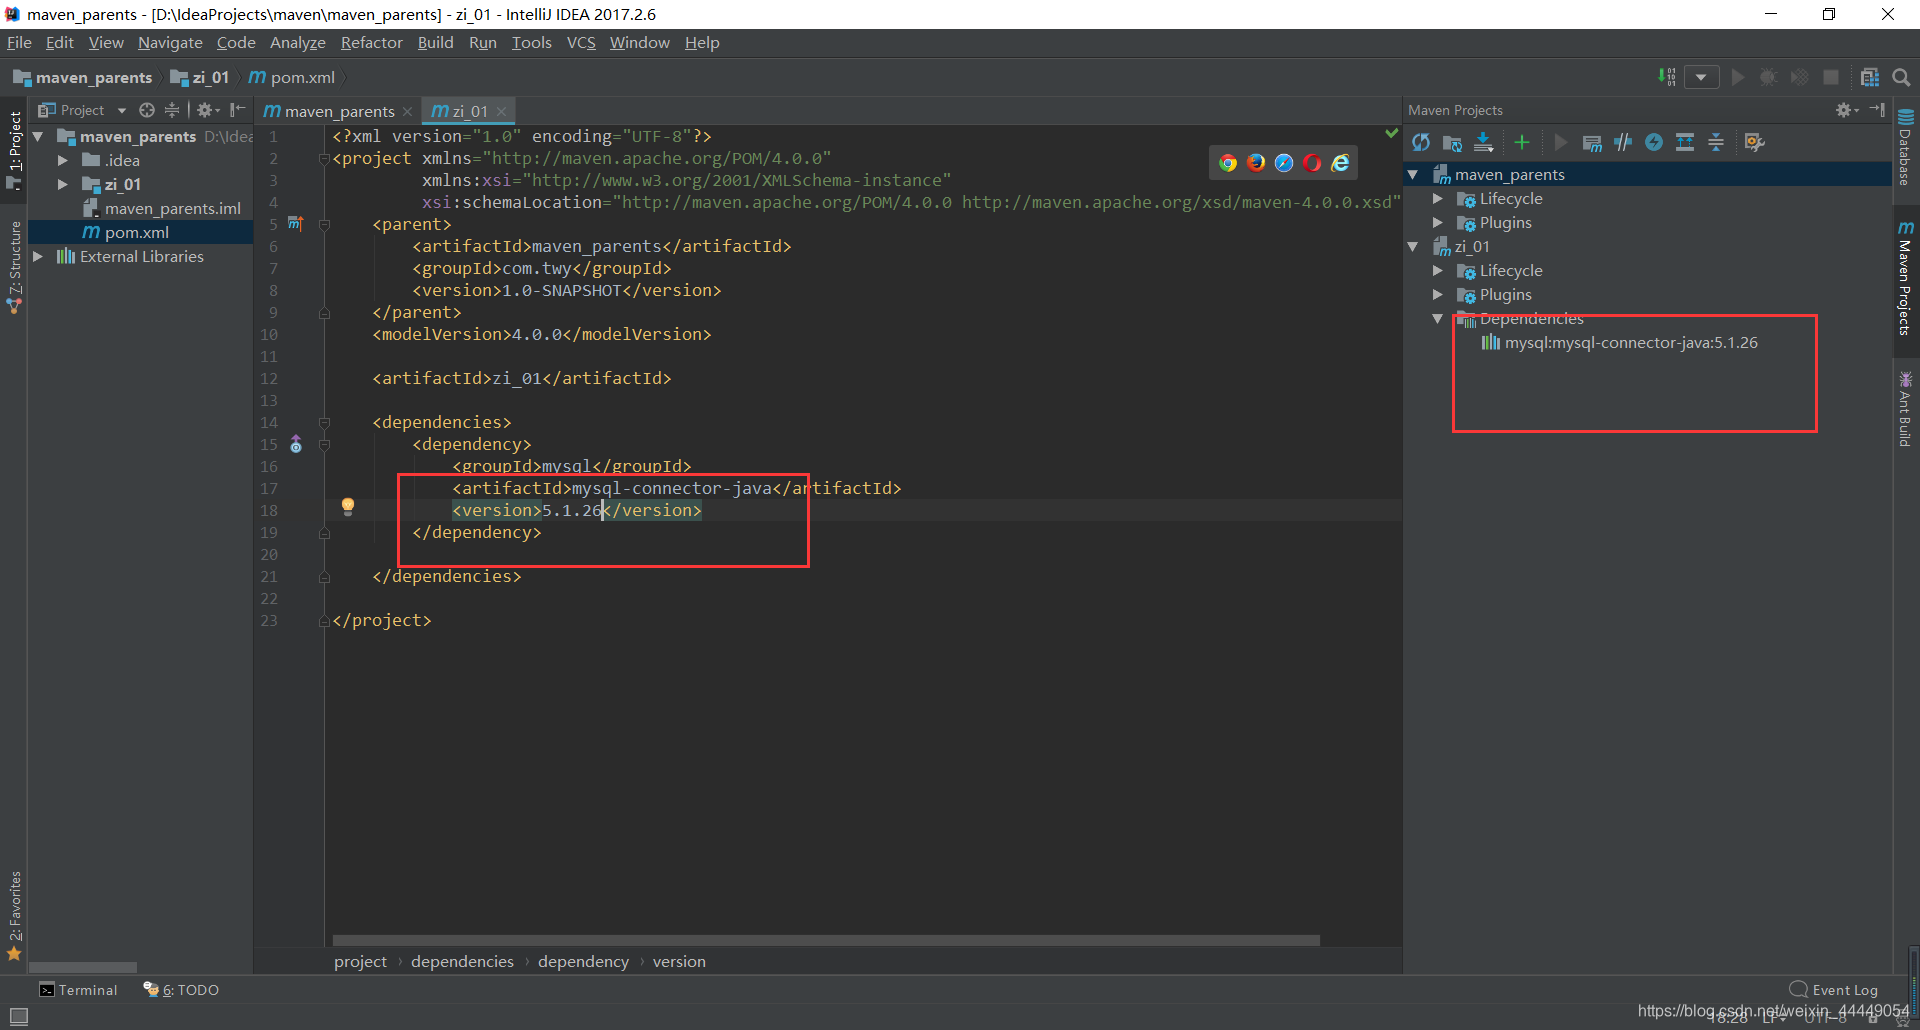This screenshot has height=1030, width=1920.
Task: Collapse zi_01 node in Maven panel
Action: click(x=1413, y=246)
